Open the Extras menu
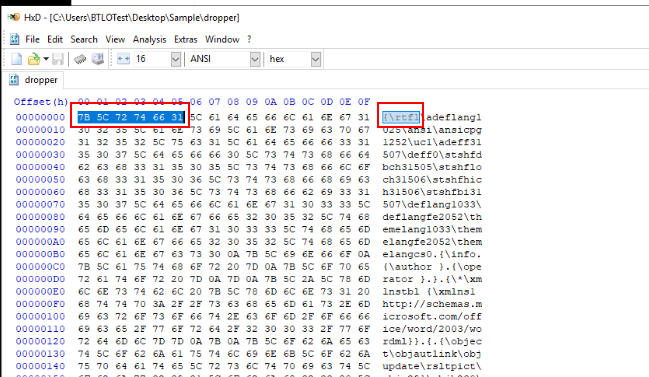This screenshot has width=649, height=377. [x=185, y=39]
